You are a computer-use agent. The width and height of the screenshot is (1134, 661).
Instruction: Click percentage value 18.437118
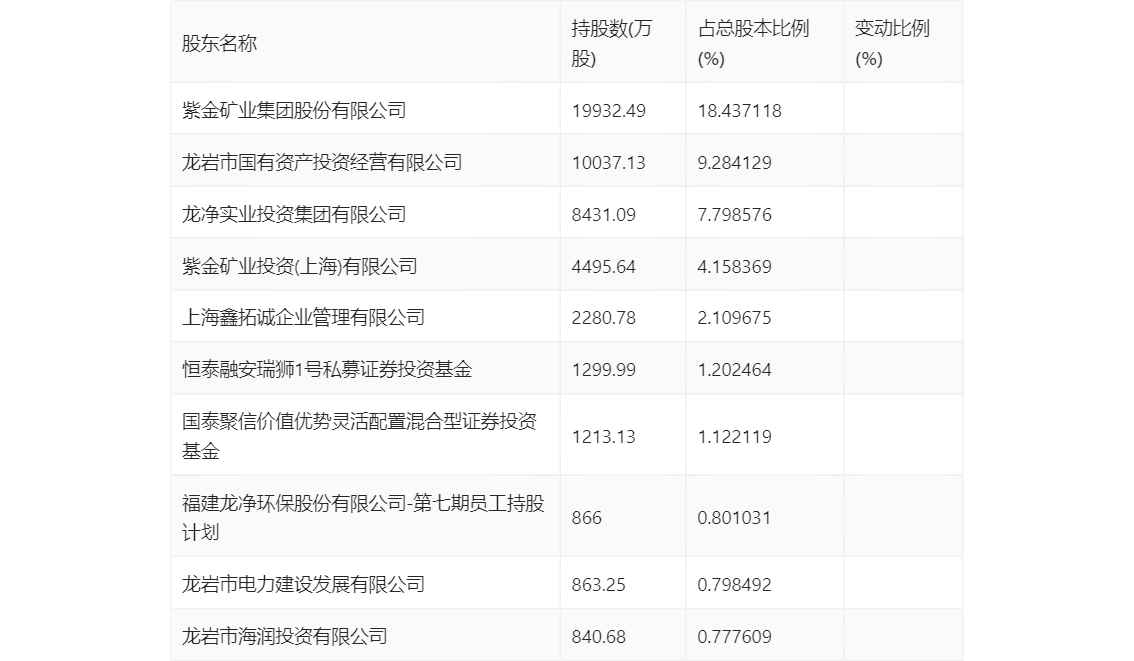point(739,111)
